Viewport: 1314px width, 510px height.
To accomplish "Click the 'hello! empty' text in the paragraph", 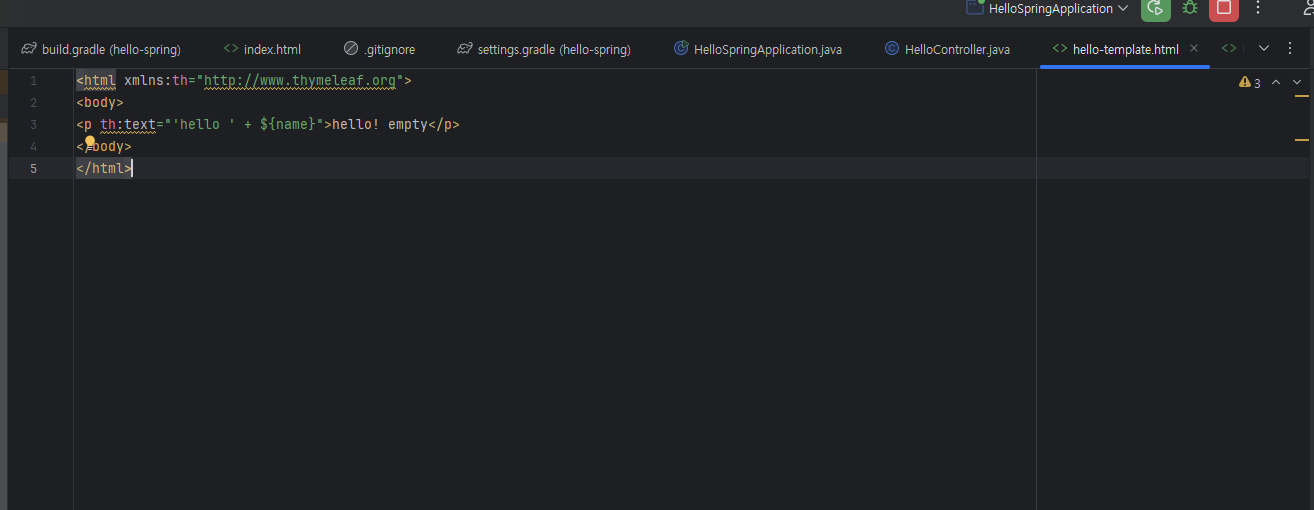I will 380,125.
